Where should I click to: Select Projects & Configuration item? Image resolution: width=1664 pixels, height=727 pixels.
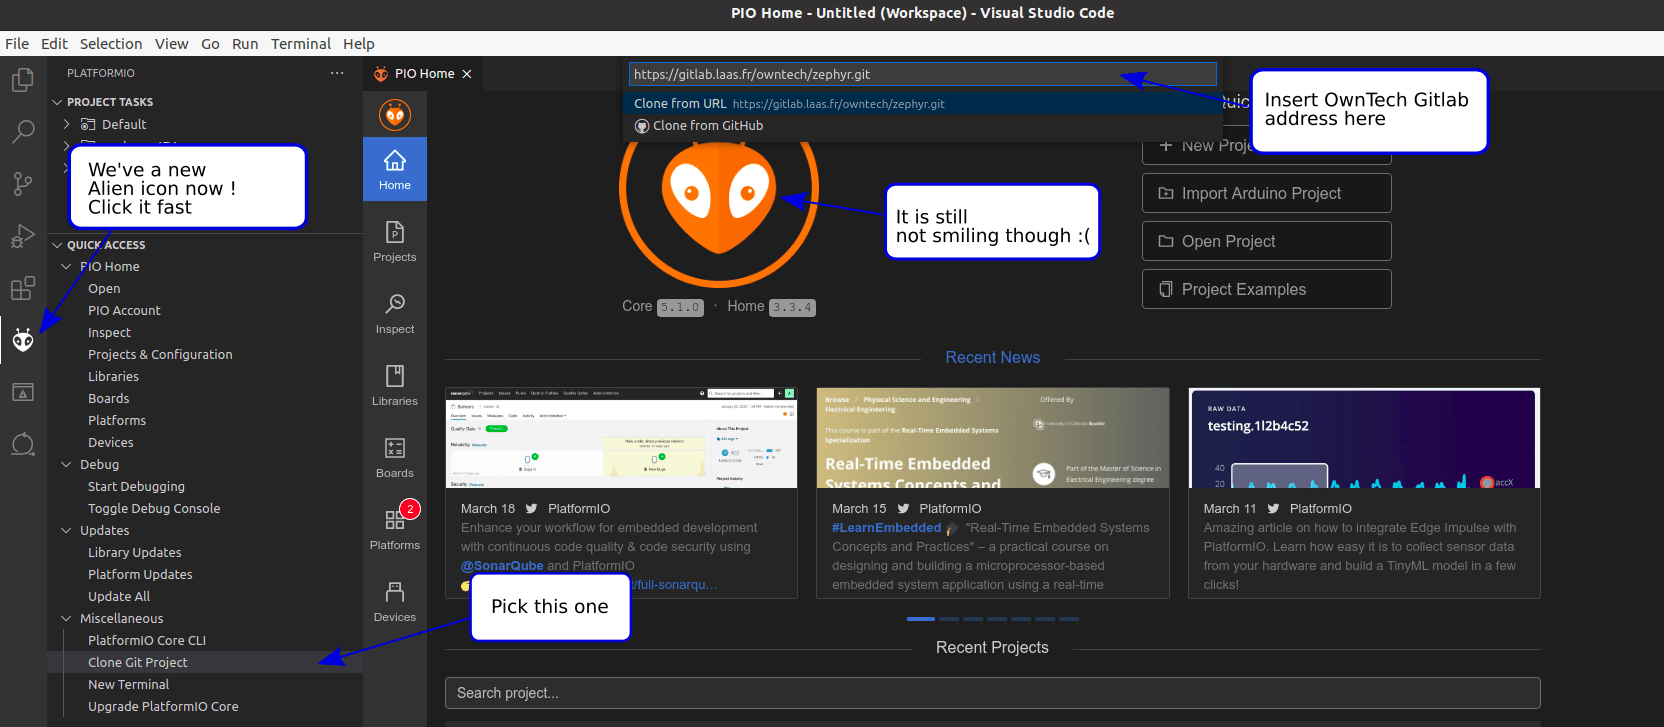point(160,355)
